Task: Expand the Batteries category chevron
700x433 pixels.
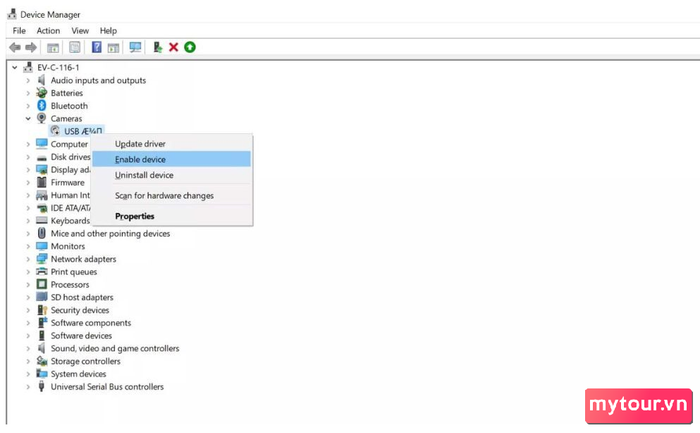Action: [28, 93]
